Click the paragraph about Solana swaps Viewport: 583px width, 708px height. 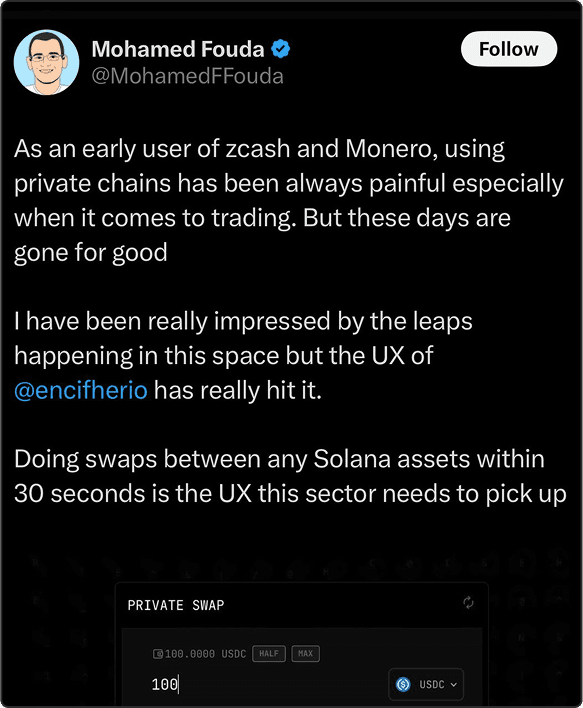[x=290, y=476]
